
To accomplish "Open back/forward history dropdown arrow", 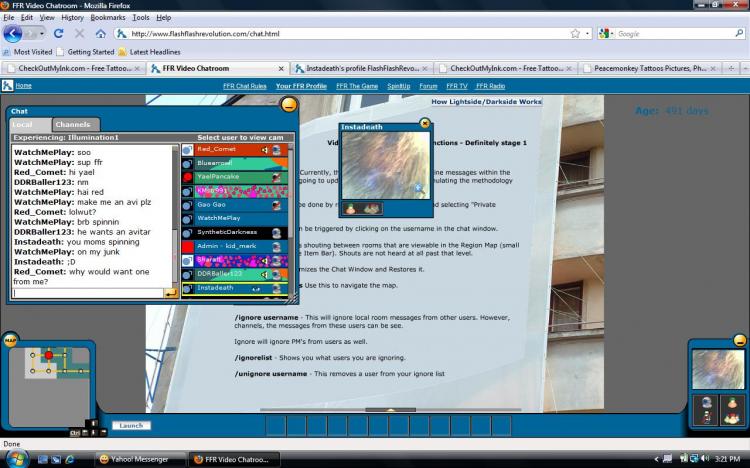I will 42,33.
